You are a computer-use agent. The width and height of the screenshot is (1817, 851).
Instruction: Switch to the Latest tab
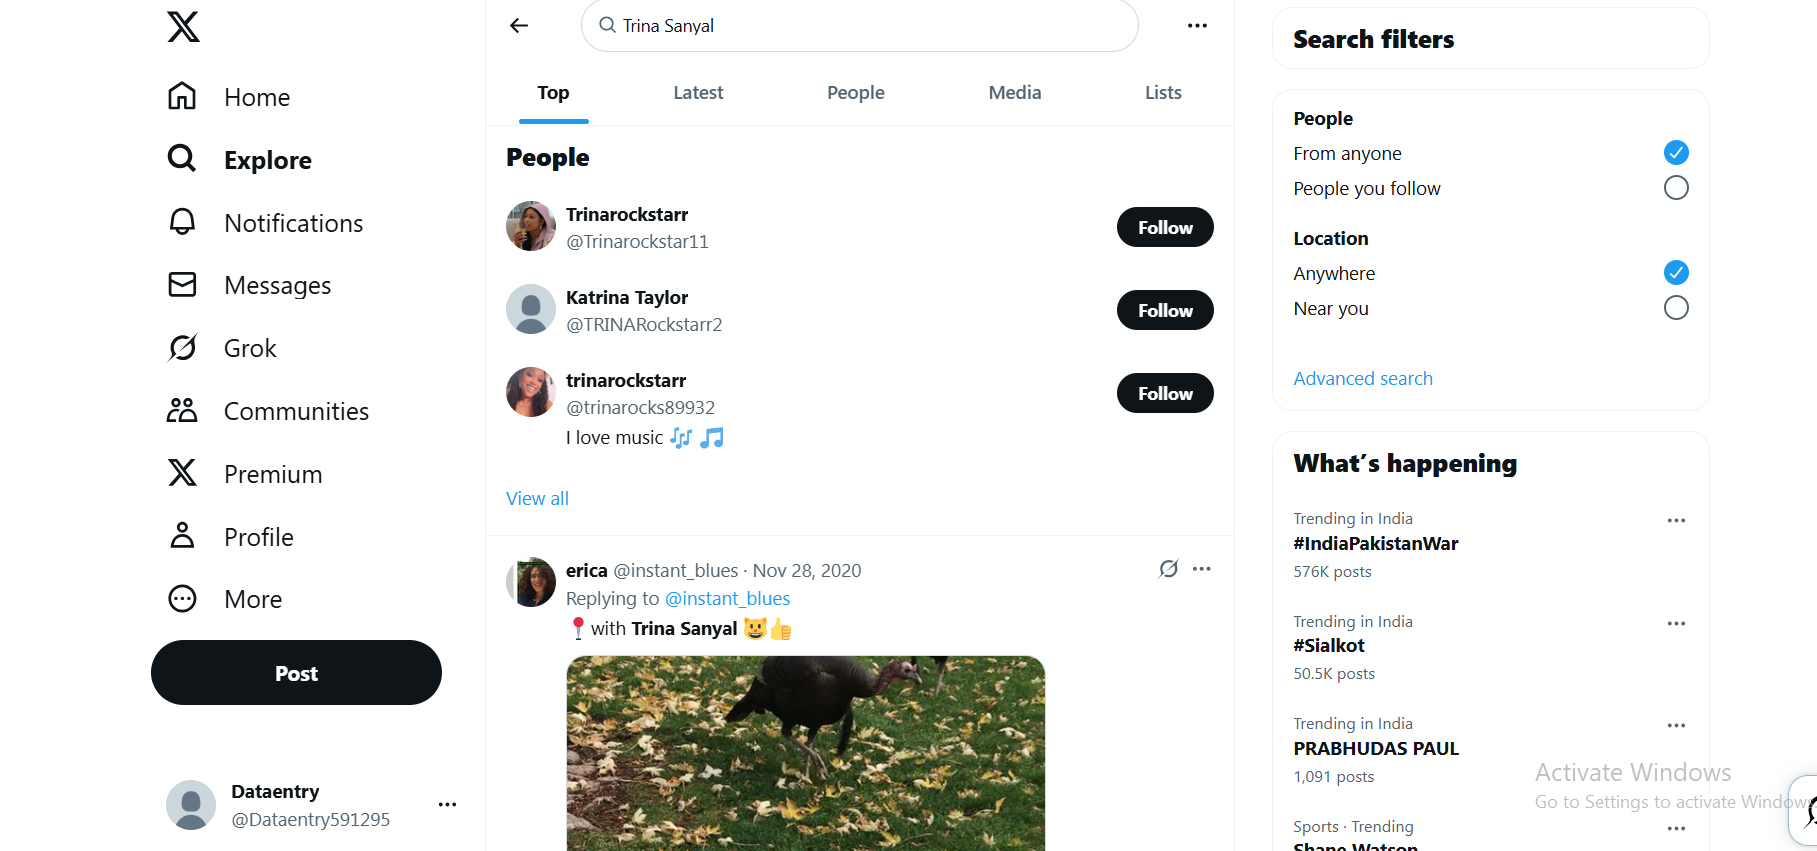(698, 93)
